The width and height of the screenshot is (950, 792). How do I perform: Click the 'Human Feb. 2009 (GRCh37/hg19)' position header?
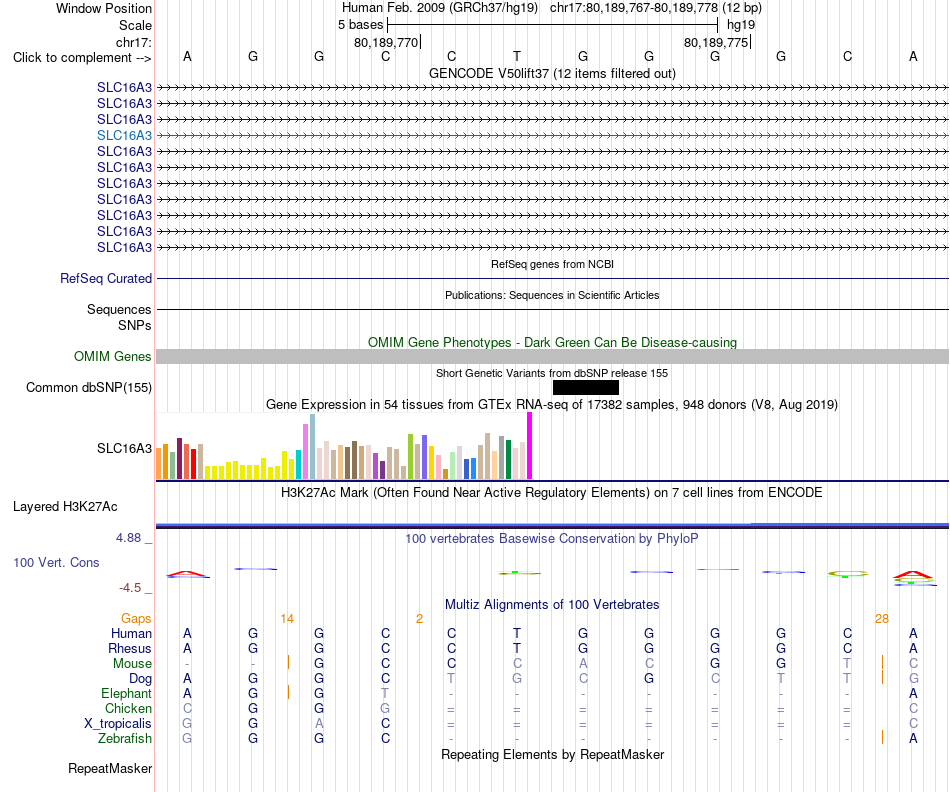(440, 8)
